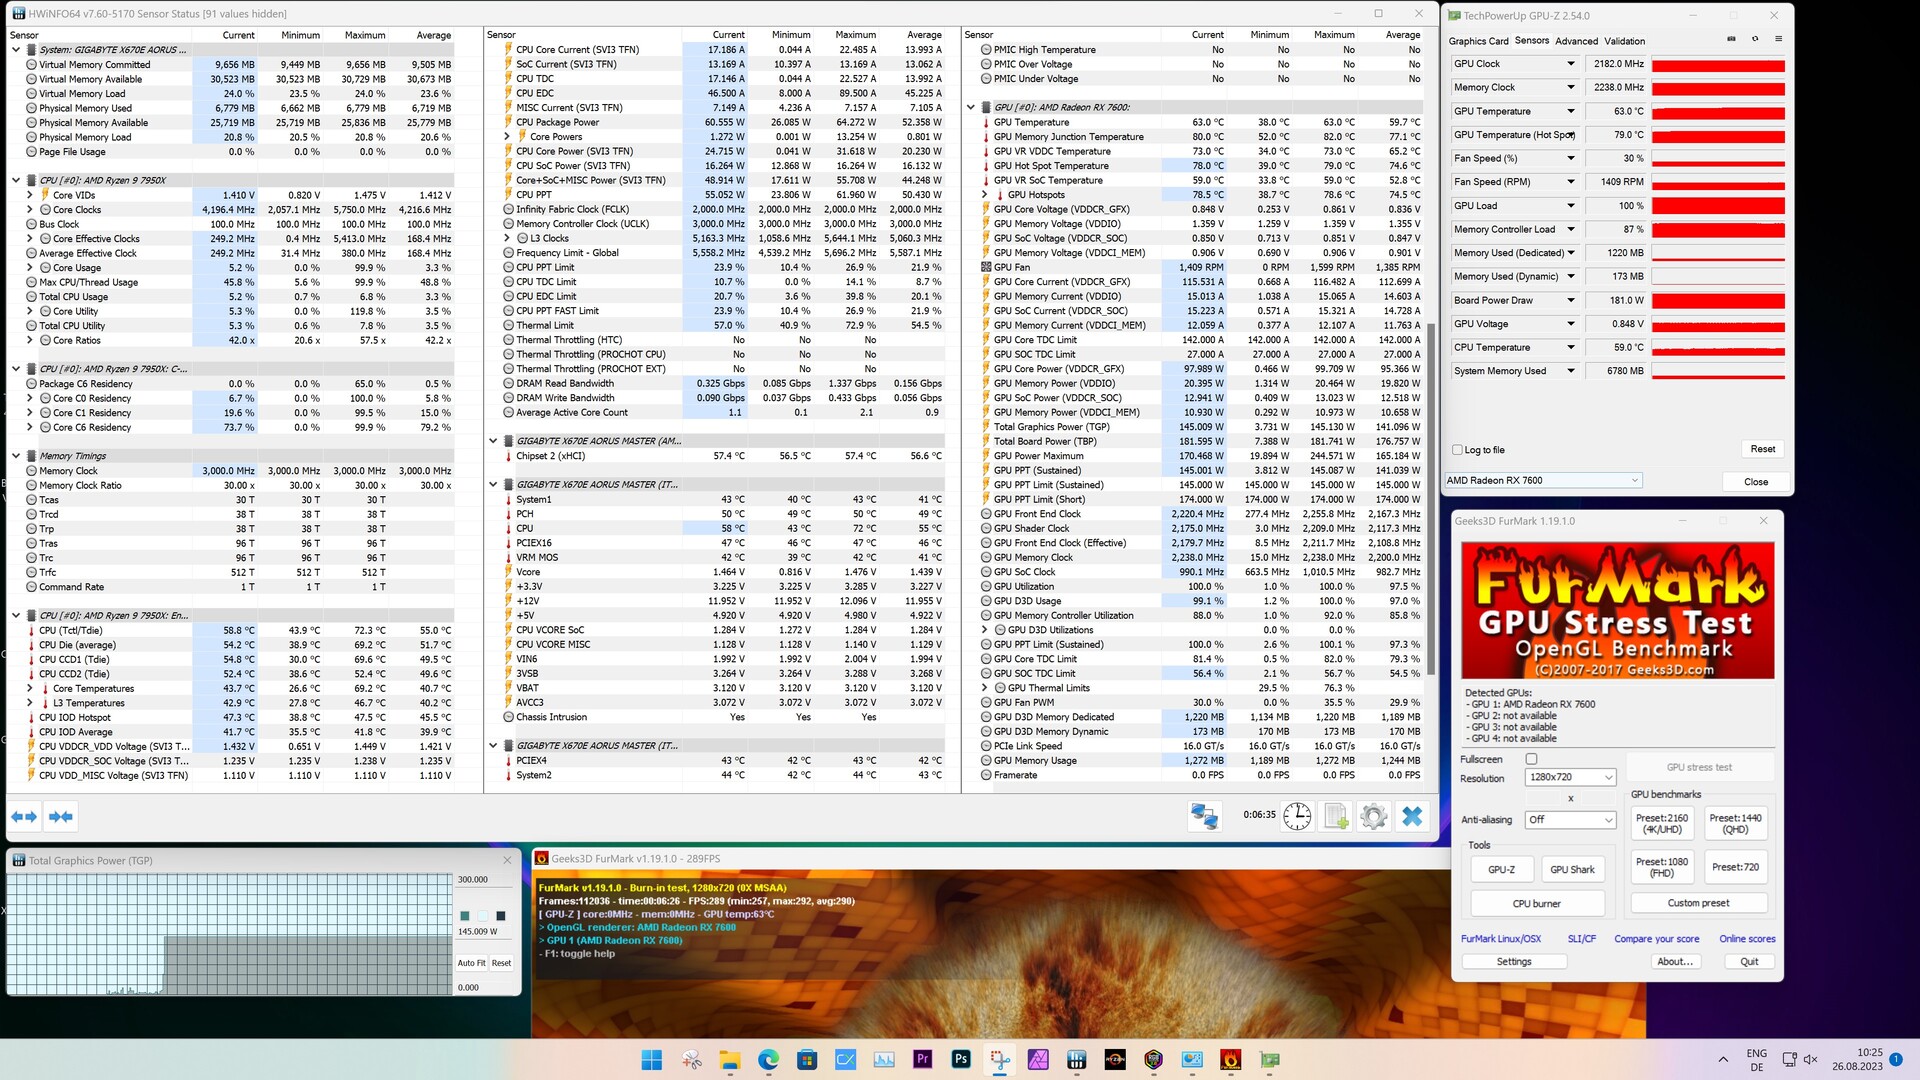This screenshot has height=1080, width=1920.
Task: Open Snipping Tool scissors taskbar icon
Action: (691, 1060)
